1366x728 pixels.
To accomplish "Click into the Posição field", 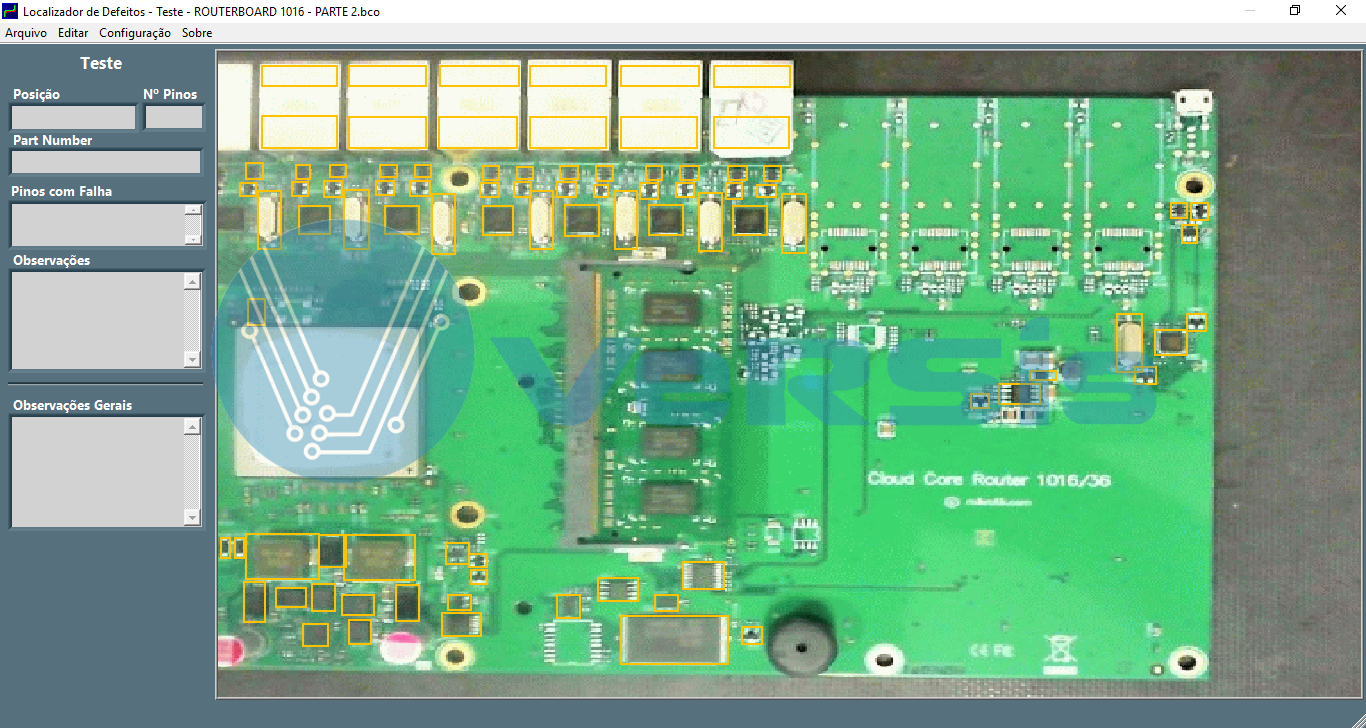I will click(x=73, y=117).
